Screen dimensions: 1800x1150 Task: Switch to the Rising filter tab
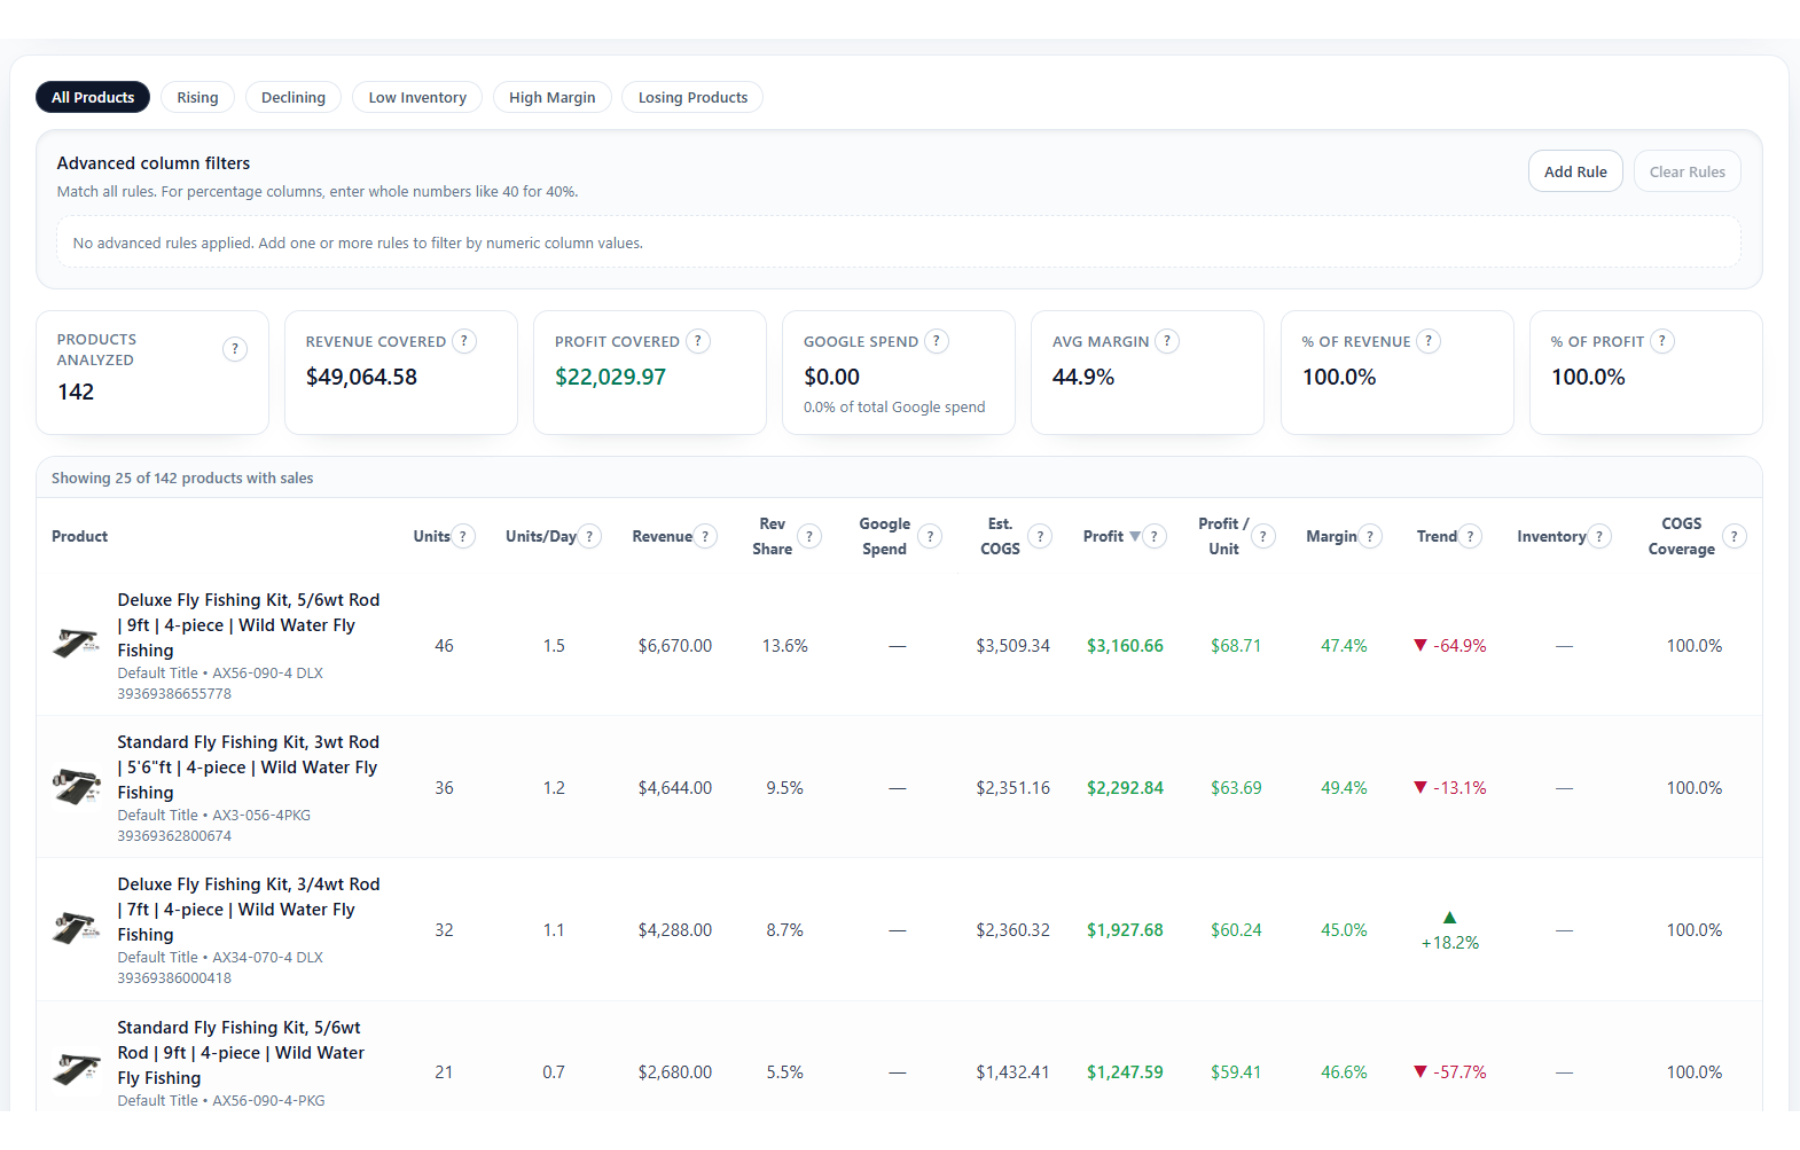(x=197, y=97)
